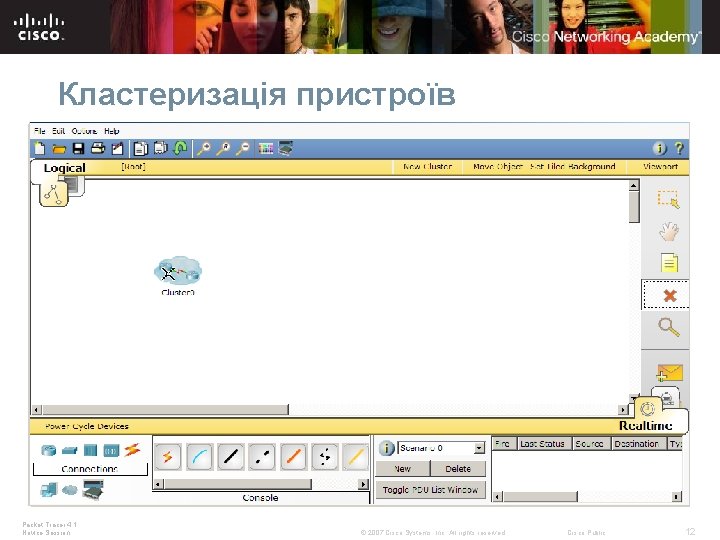The height and width of the screenshot is (540, 720).
Task: Open the Custom Devices Dialog icon
Action: coord(285,148)
